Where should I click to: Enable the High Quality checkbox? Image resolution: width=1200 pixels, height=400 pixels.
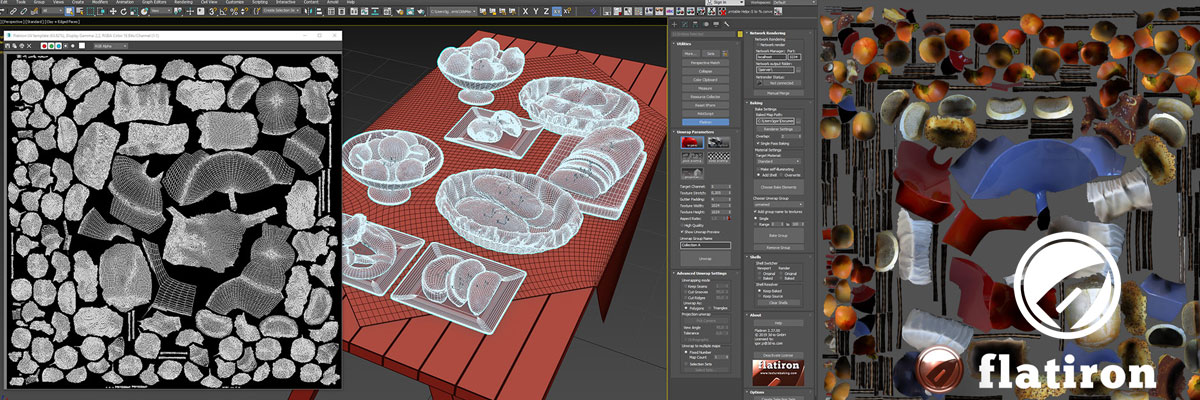(682, 225)
